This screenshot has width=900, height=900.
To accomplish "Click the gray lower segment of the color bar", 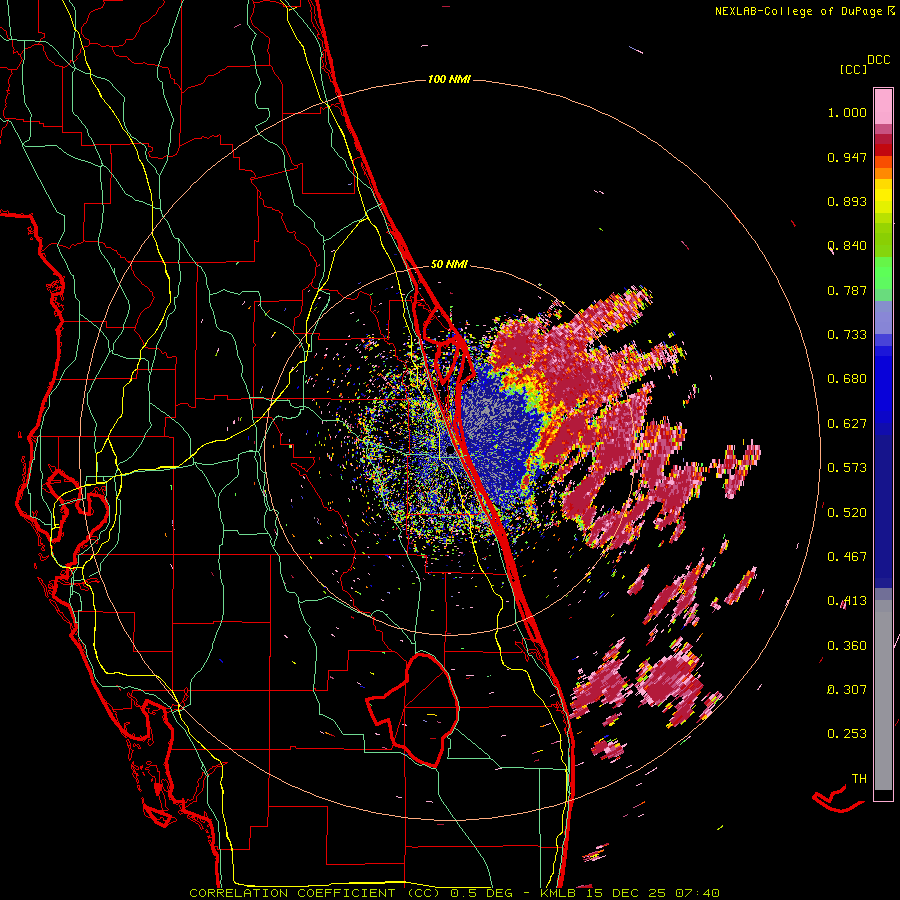I will pyautogui.click(x=883, y=695).
